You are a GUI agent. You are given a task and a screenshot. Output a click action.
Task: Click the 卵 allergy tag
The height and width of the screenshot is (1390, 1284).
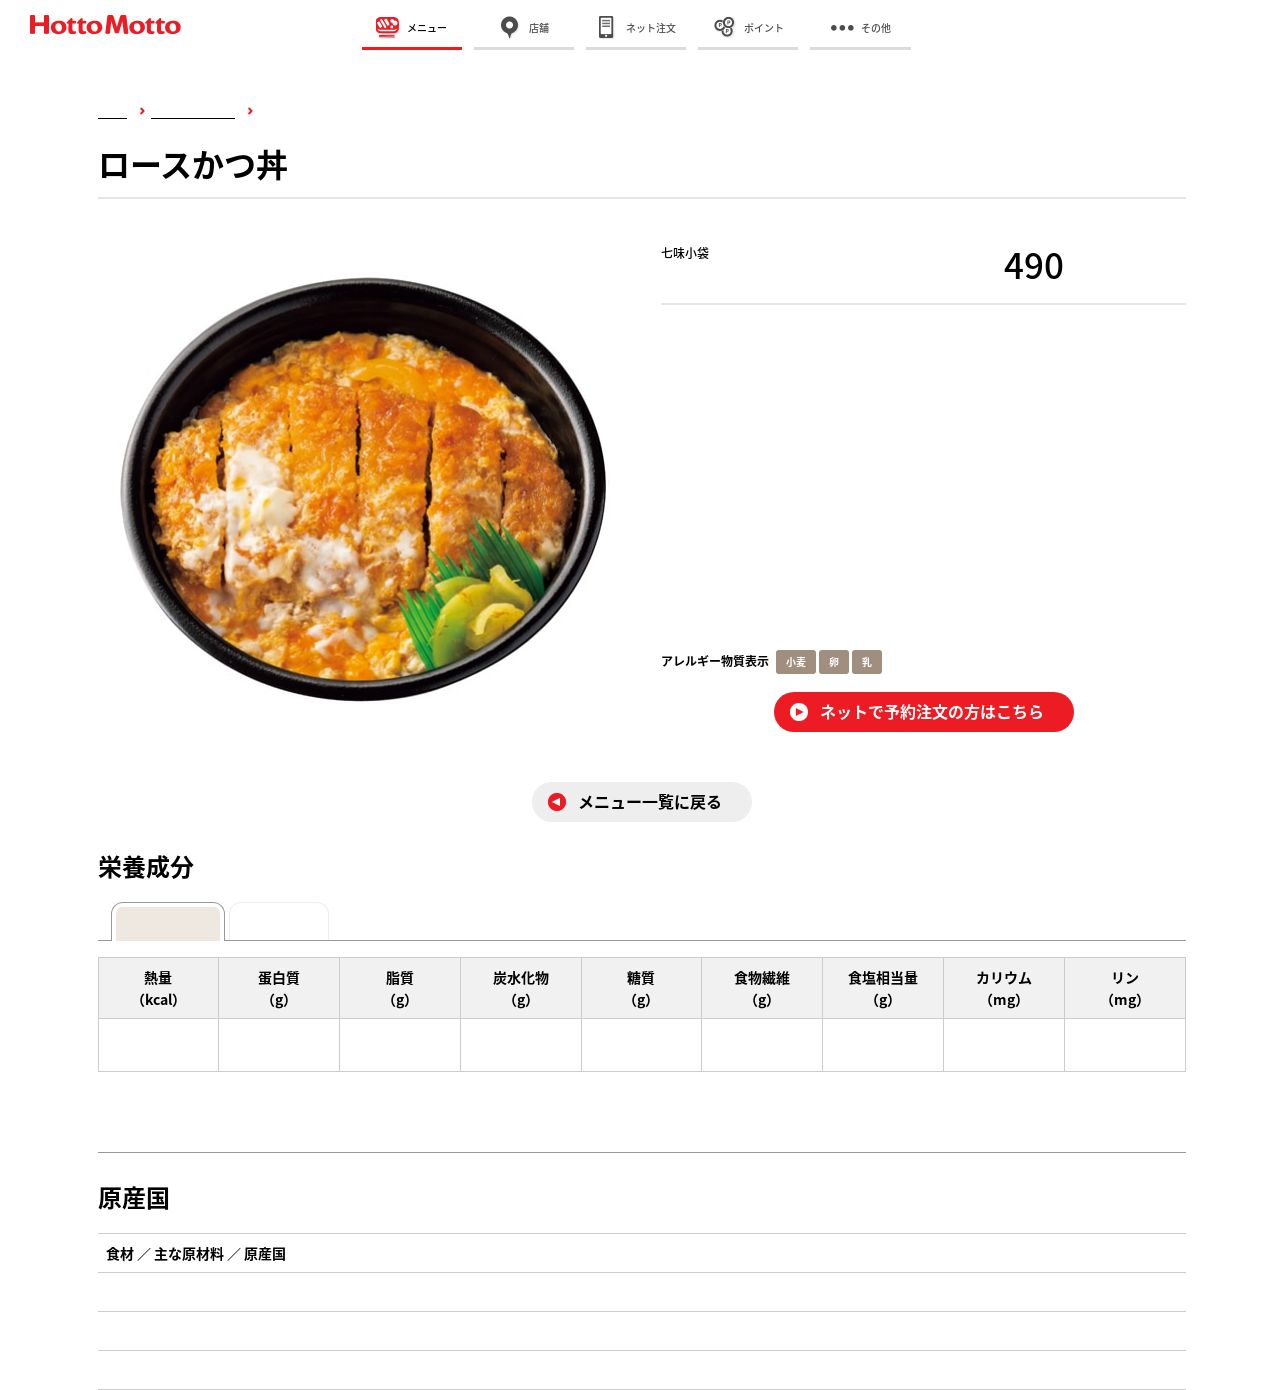[834, 662]
